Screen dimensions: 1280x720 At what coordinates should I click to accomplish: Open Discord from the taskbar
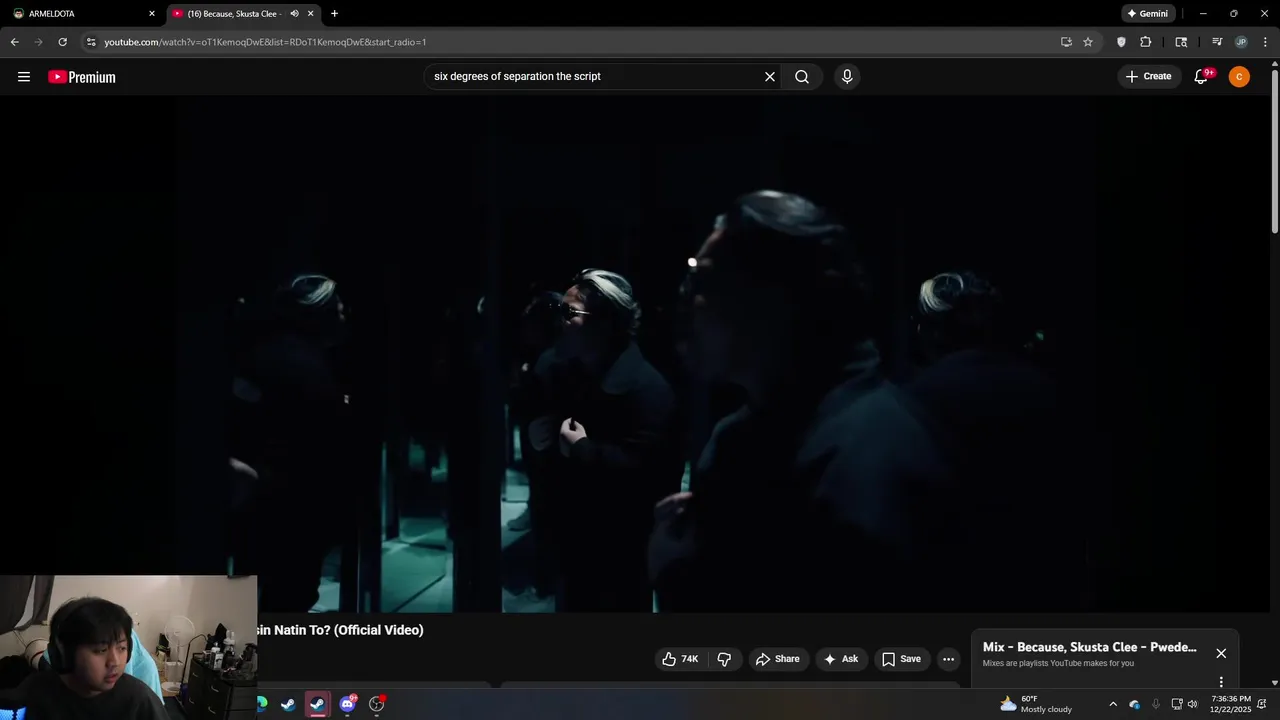click(x=347, y=704)
